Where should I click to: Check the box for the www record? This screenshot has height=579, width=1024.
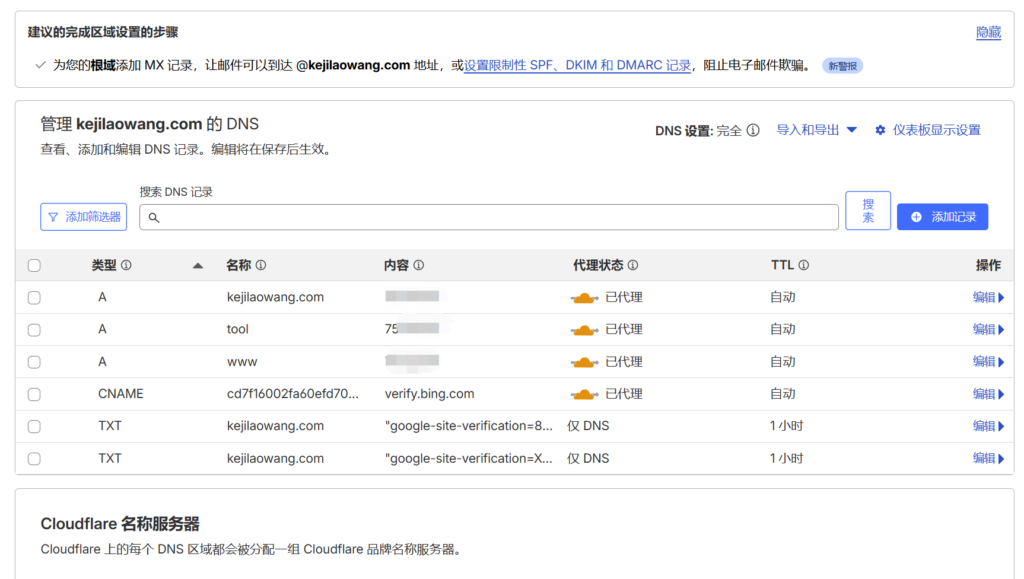[34, 362]
